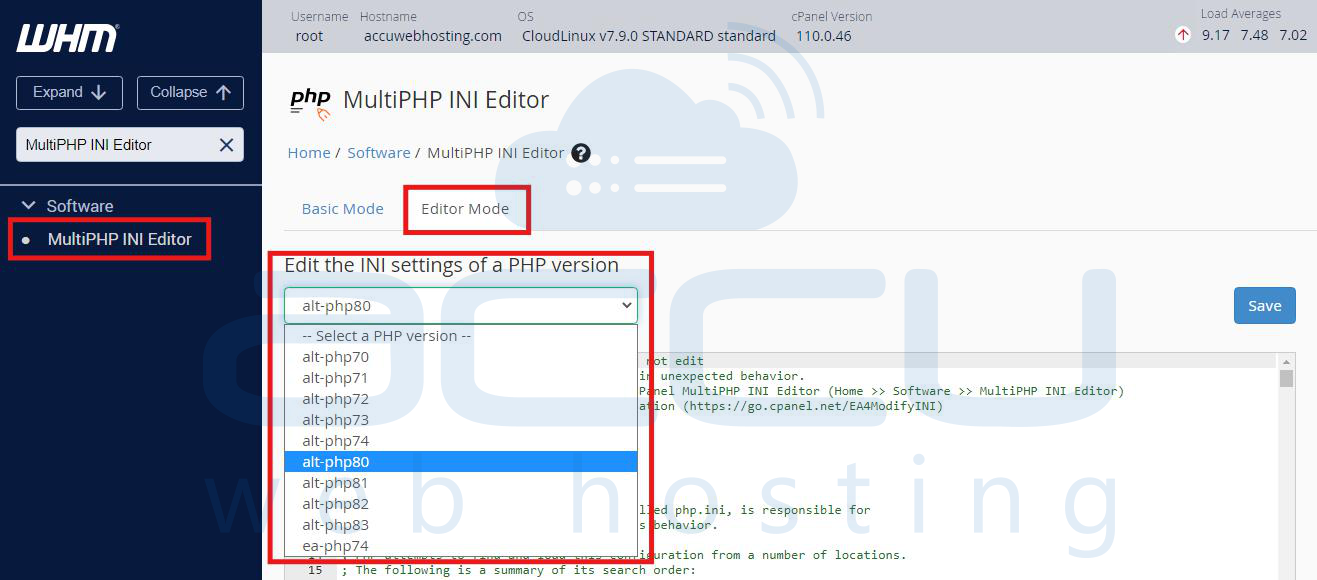This screenshot has height=580, width=1317.
Task: Save the INI settings
Action: click(1264, 306)
